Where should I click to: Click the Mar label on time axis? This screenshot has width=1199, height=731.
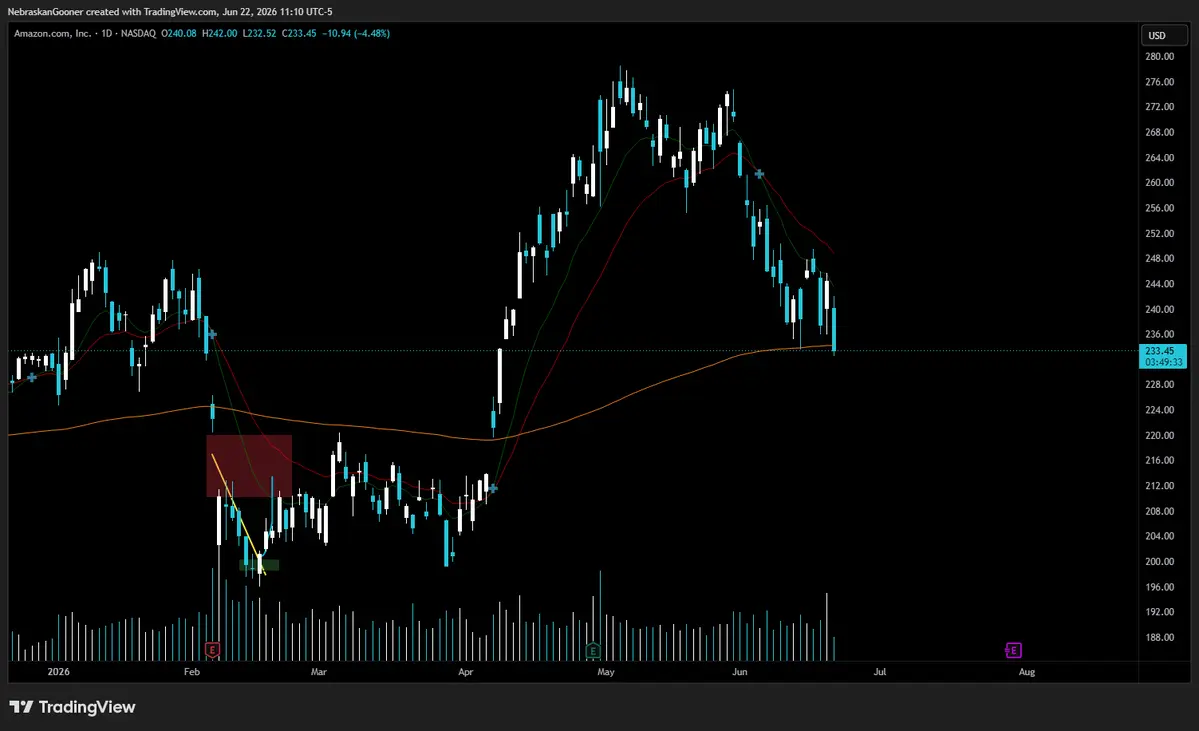(x=319, y=672)
